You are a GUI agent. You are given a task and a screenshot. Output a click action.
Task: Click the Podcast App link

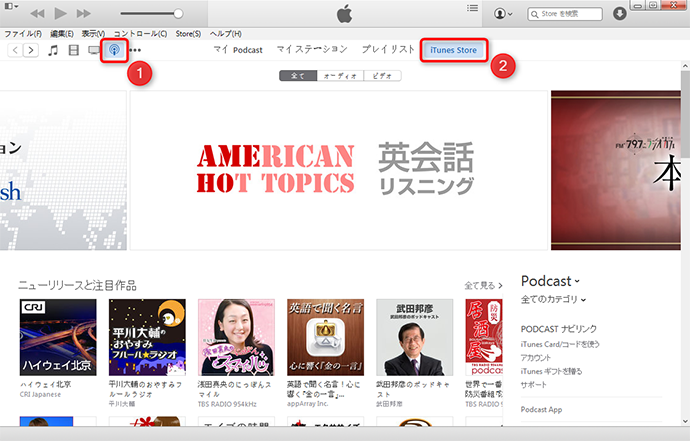(541, 409)
